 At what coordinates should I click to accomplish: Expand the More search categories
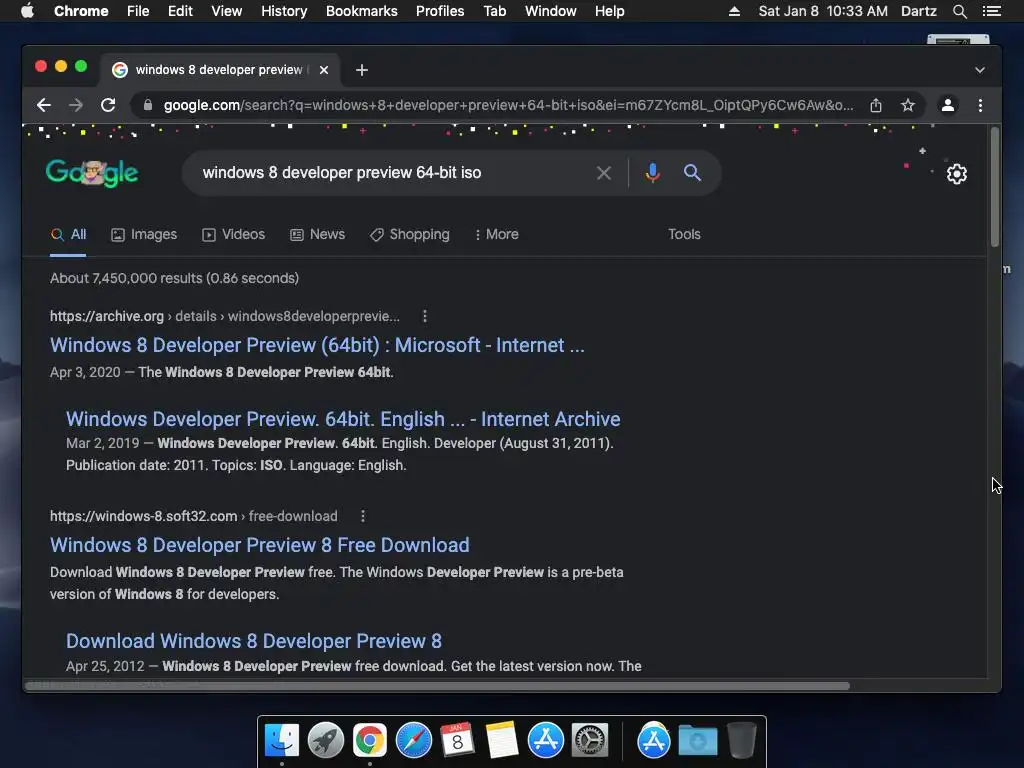tap(496, 234)
